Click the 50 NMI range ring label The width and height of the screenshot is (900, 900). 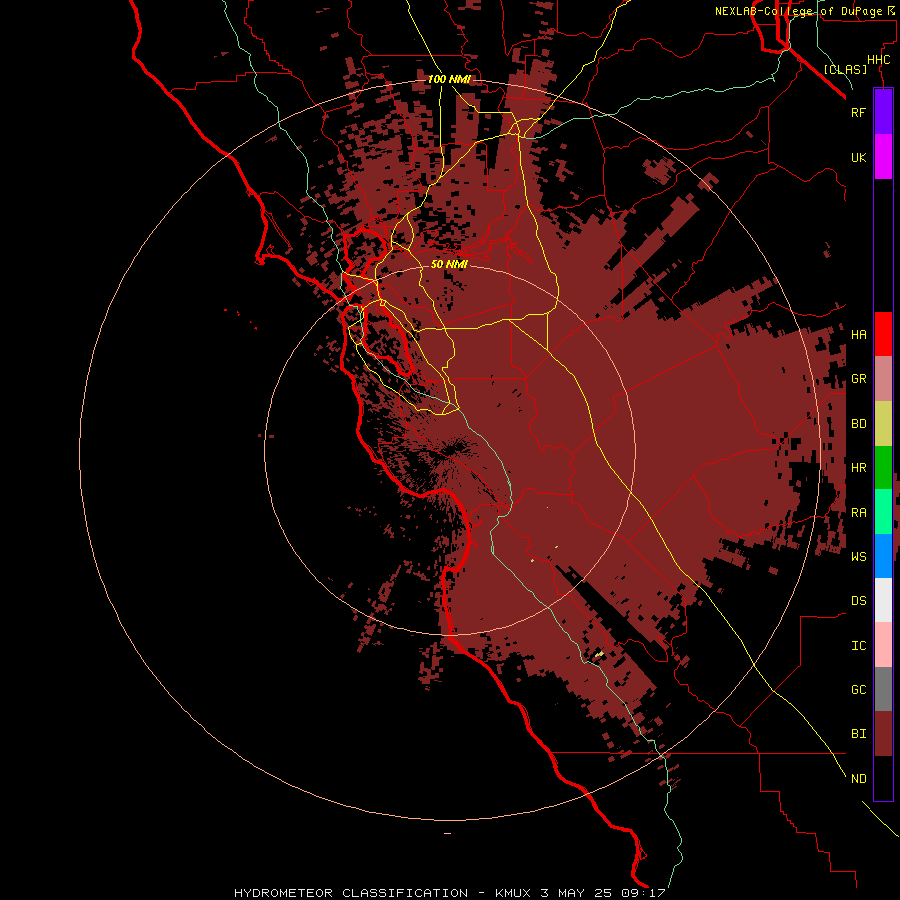tap(449, 264)
